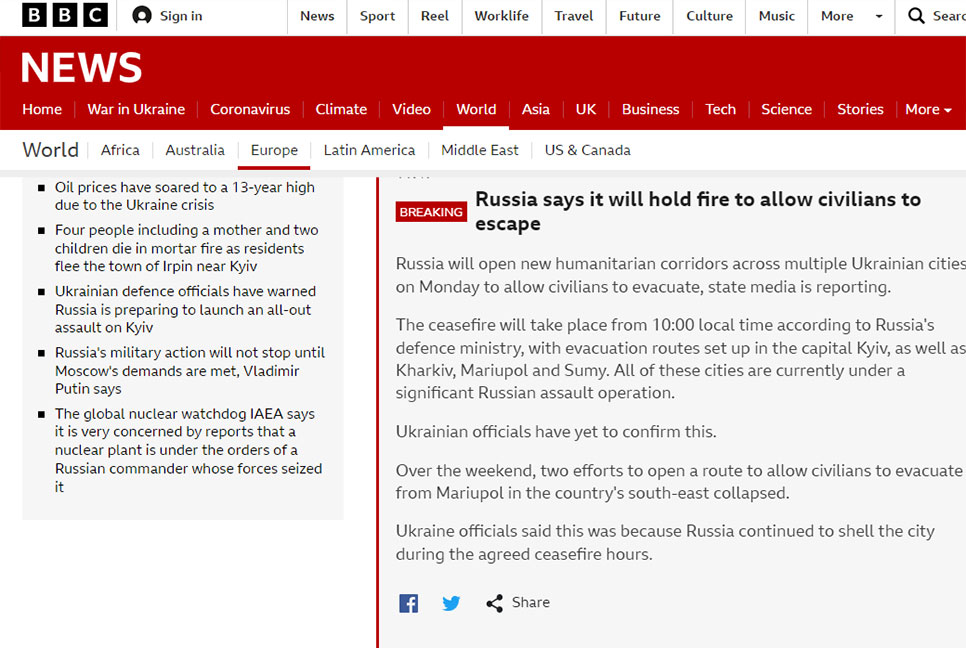Image resolution: width=966 pixels, height=648 pixels.
Task: Click the Sign in link
Action: coord(181,16)
